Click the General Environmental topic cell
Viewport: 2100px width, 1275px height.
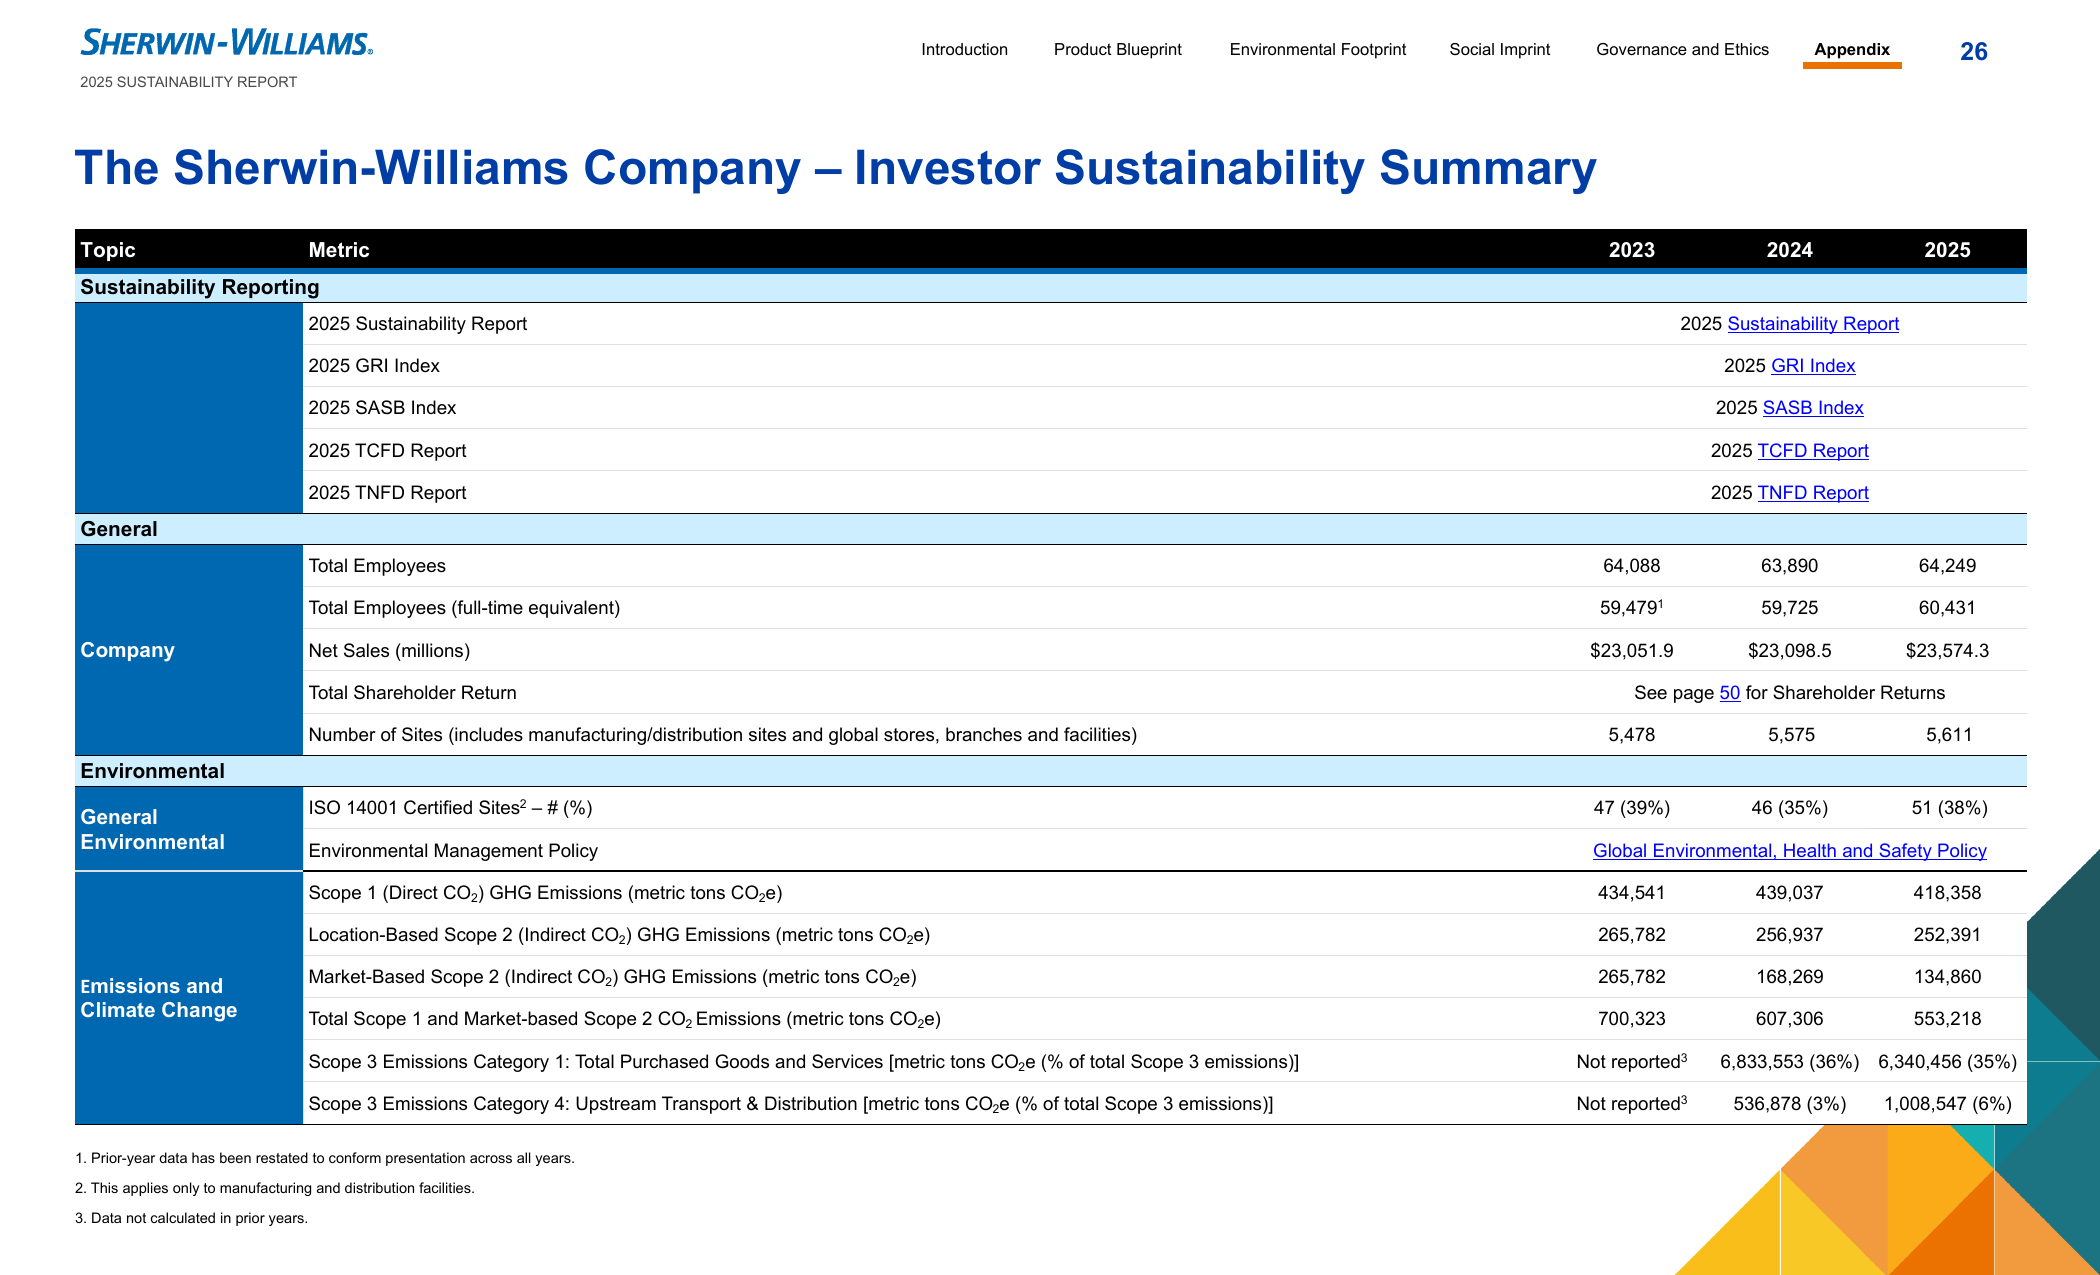[189, 829]
